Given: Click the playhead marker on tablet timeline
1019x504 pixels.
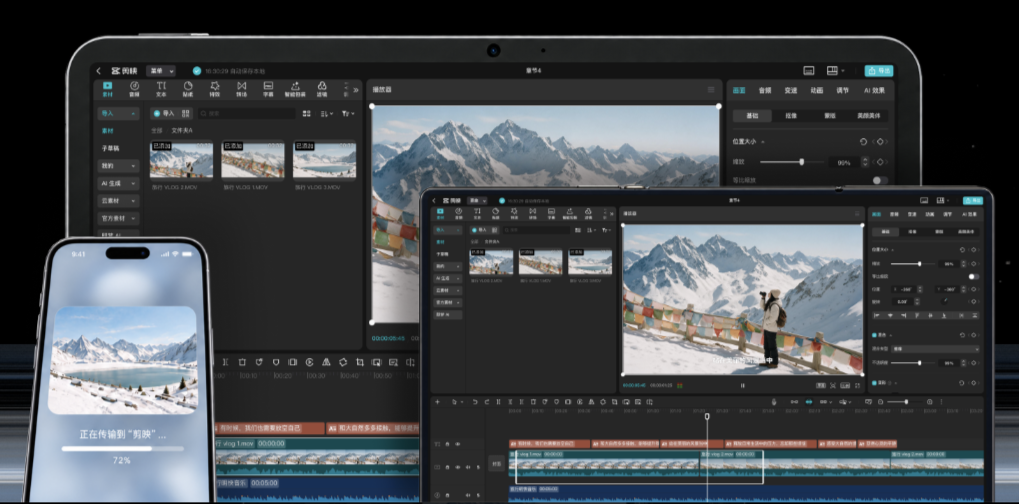Looking at the screenshot, I should pos(707,416).
